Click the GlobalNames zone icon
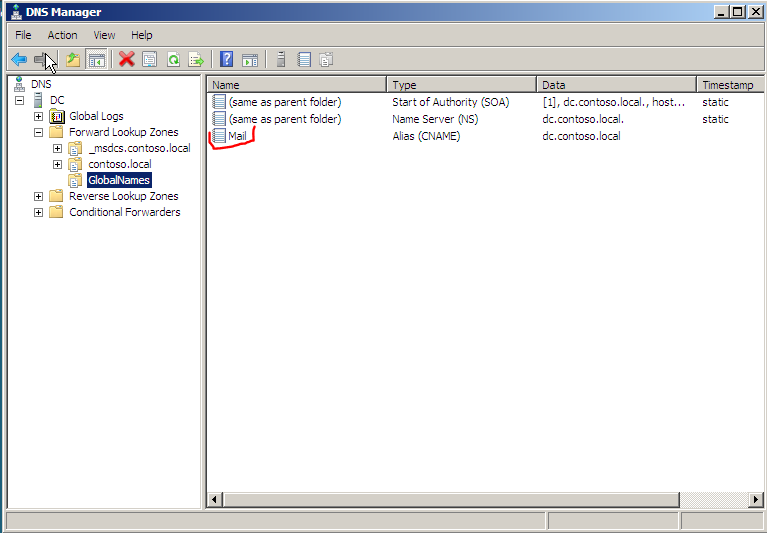Viewport: 767px width, 533px height. coord(75,180)
